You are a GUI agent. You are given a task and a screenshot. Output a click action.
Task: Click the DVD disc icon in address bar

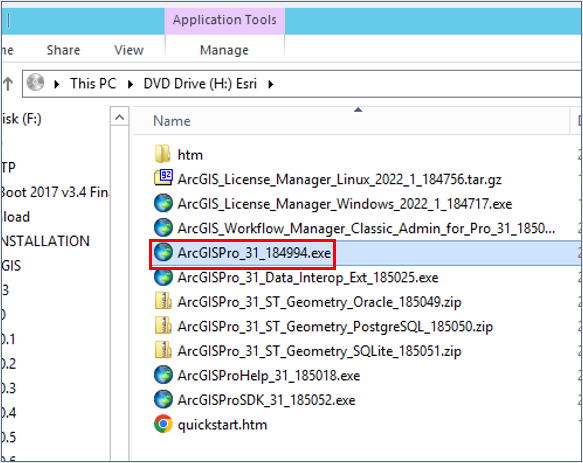coord(36,83)
